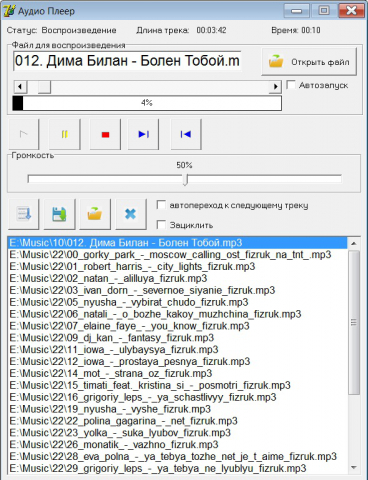
Task: Select 06_natali o_bozhe_kakoy_muzhchina track
Action: tap(177, 314)
